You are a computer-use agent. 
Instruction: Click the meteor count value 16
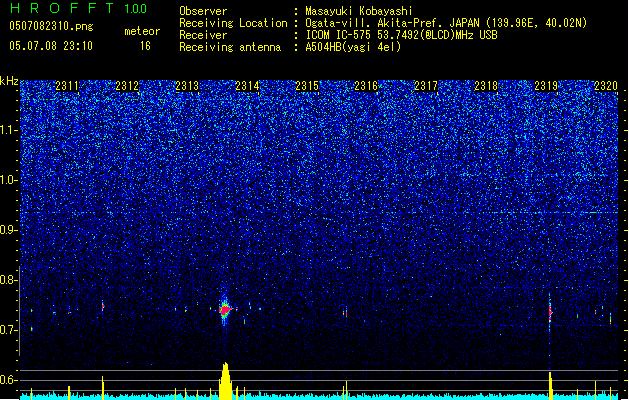coord(145,46)
